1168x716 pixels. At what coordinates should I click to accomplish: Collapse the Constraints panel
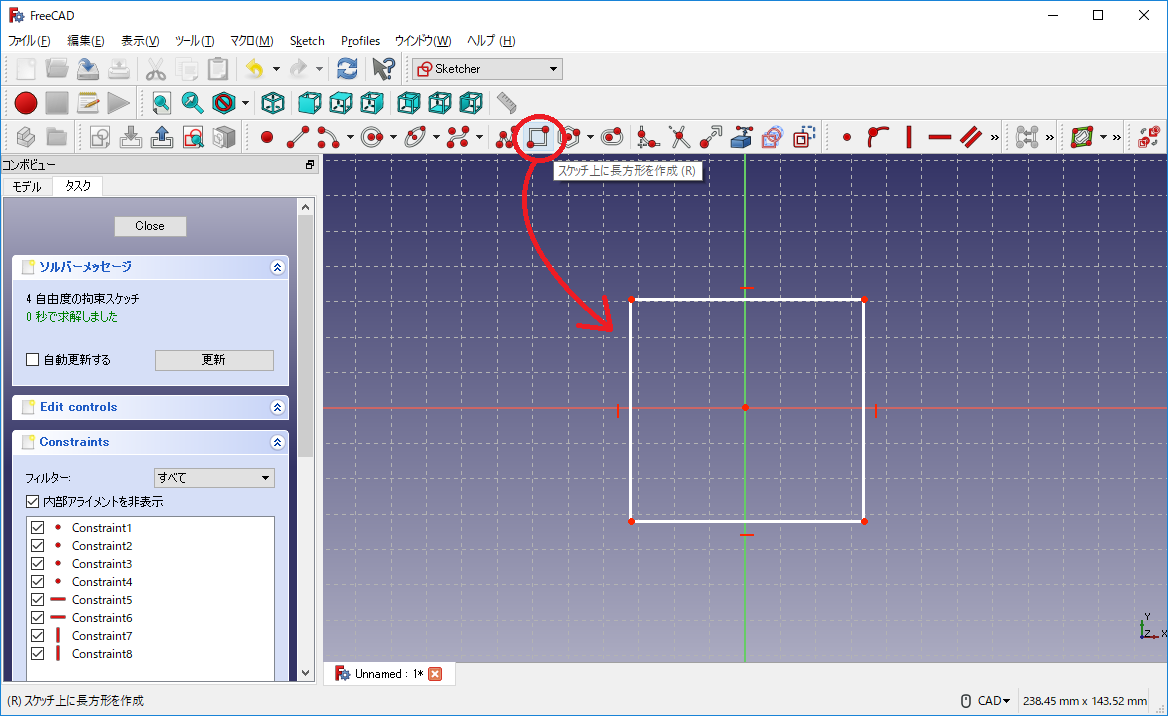point(277,443)
